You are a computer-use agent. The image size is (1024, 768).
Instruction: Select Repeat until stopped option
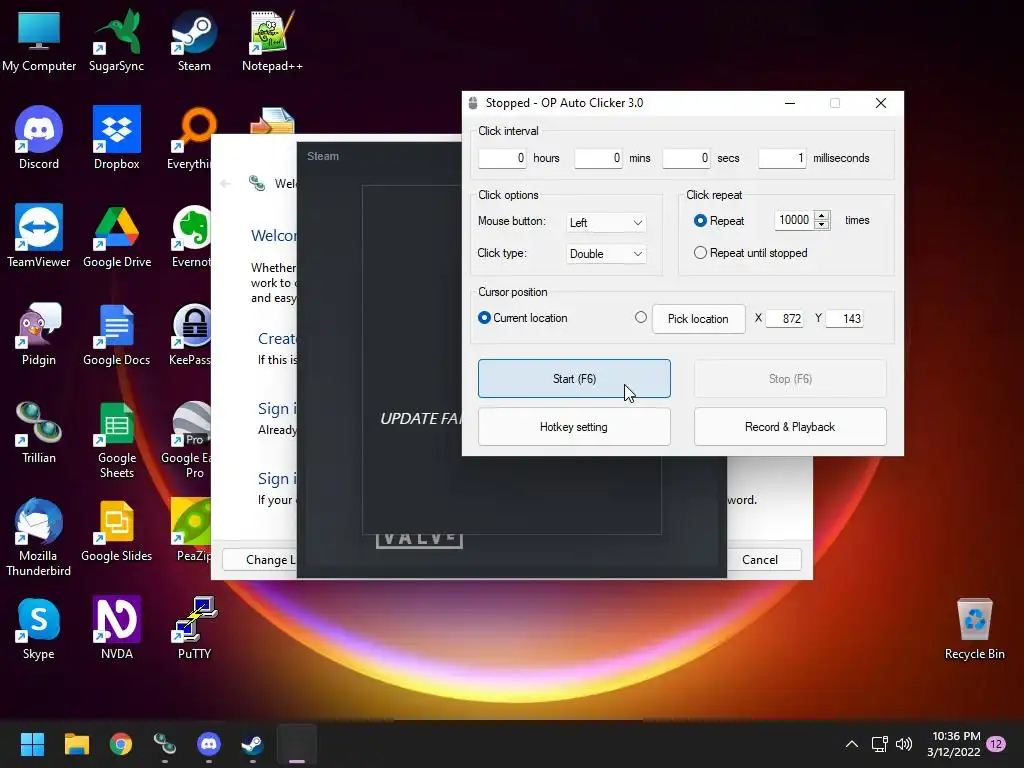point(700,253)
